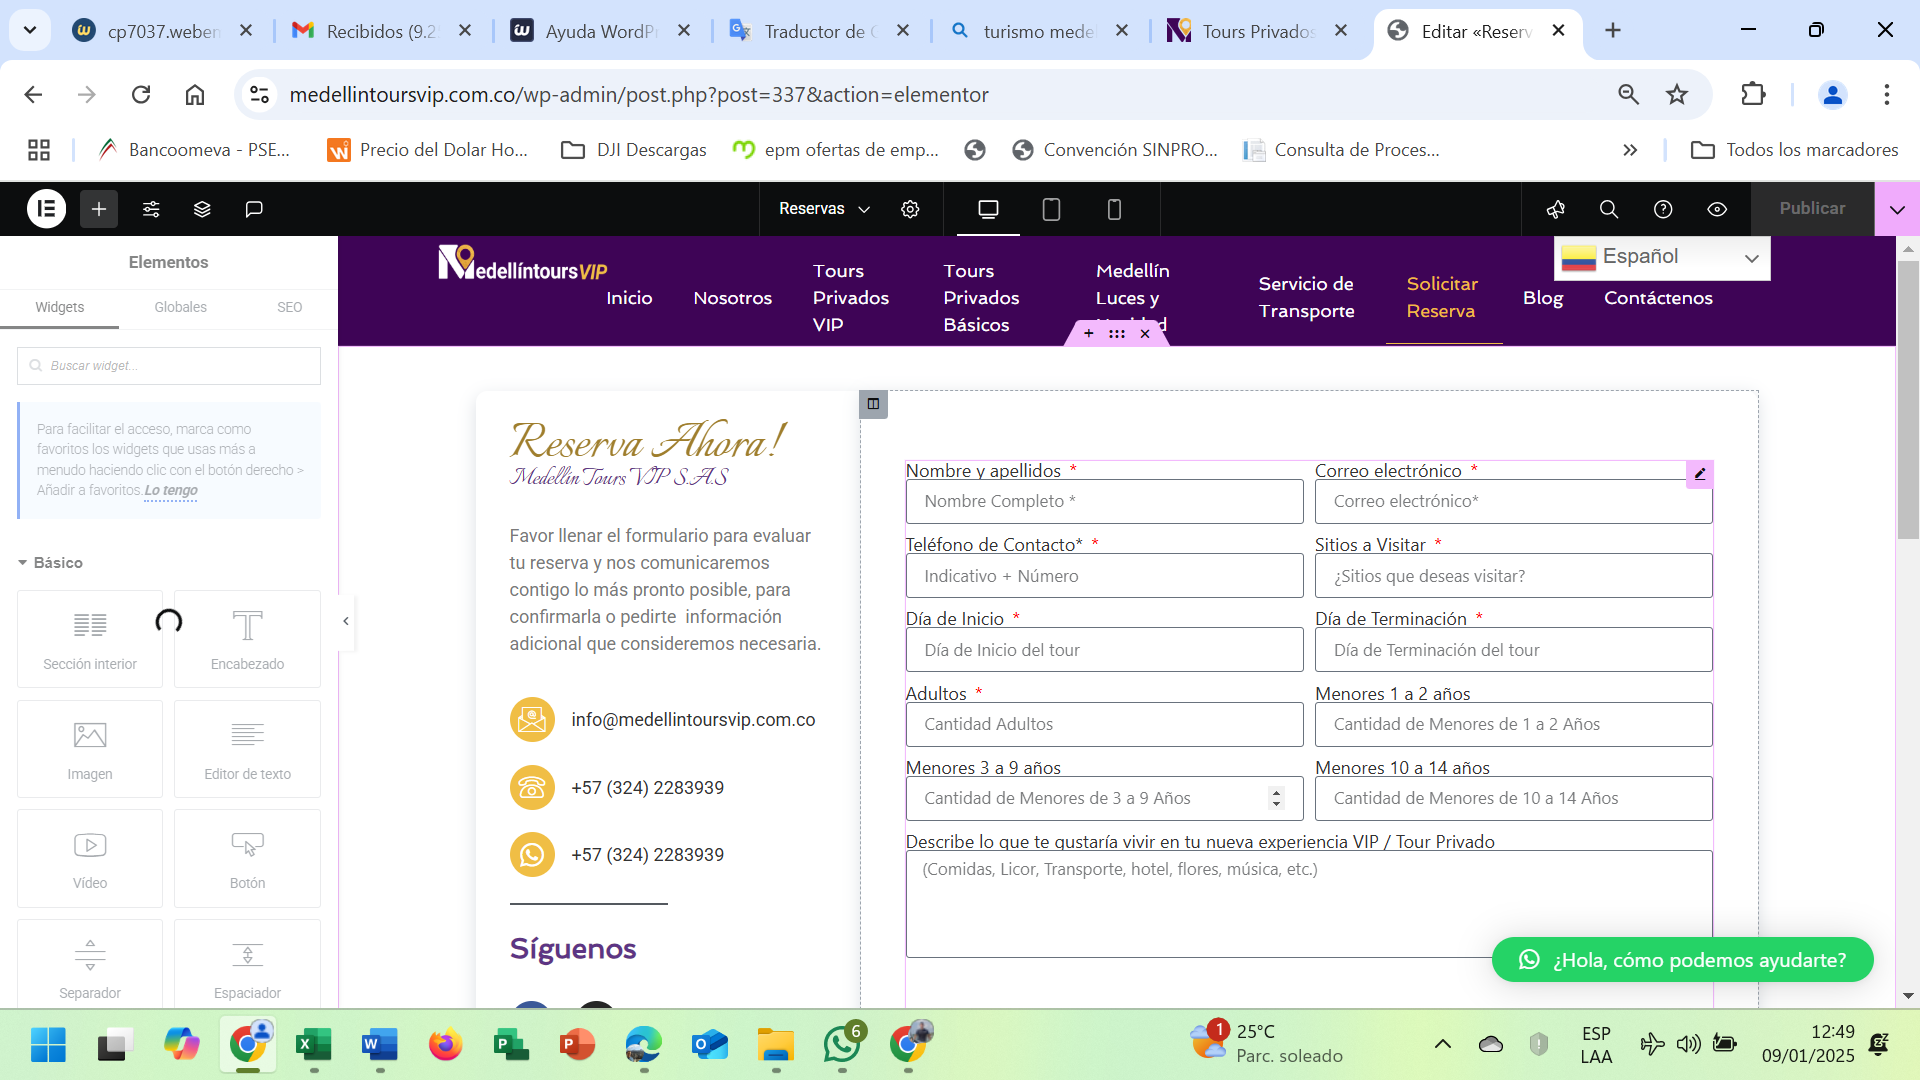Select the Editor de texto widget
This screenshot has width=1920, height=1080.
[x=247, y=749]
